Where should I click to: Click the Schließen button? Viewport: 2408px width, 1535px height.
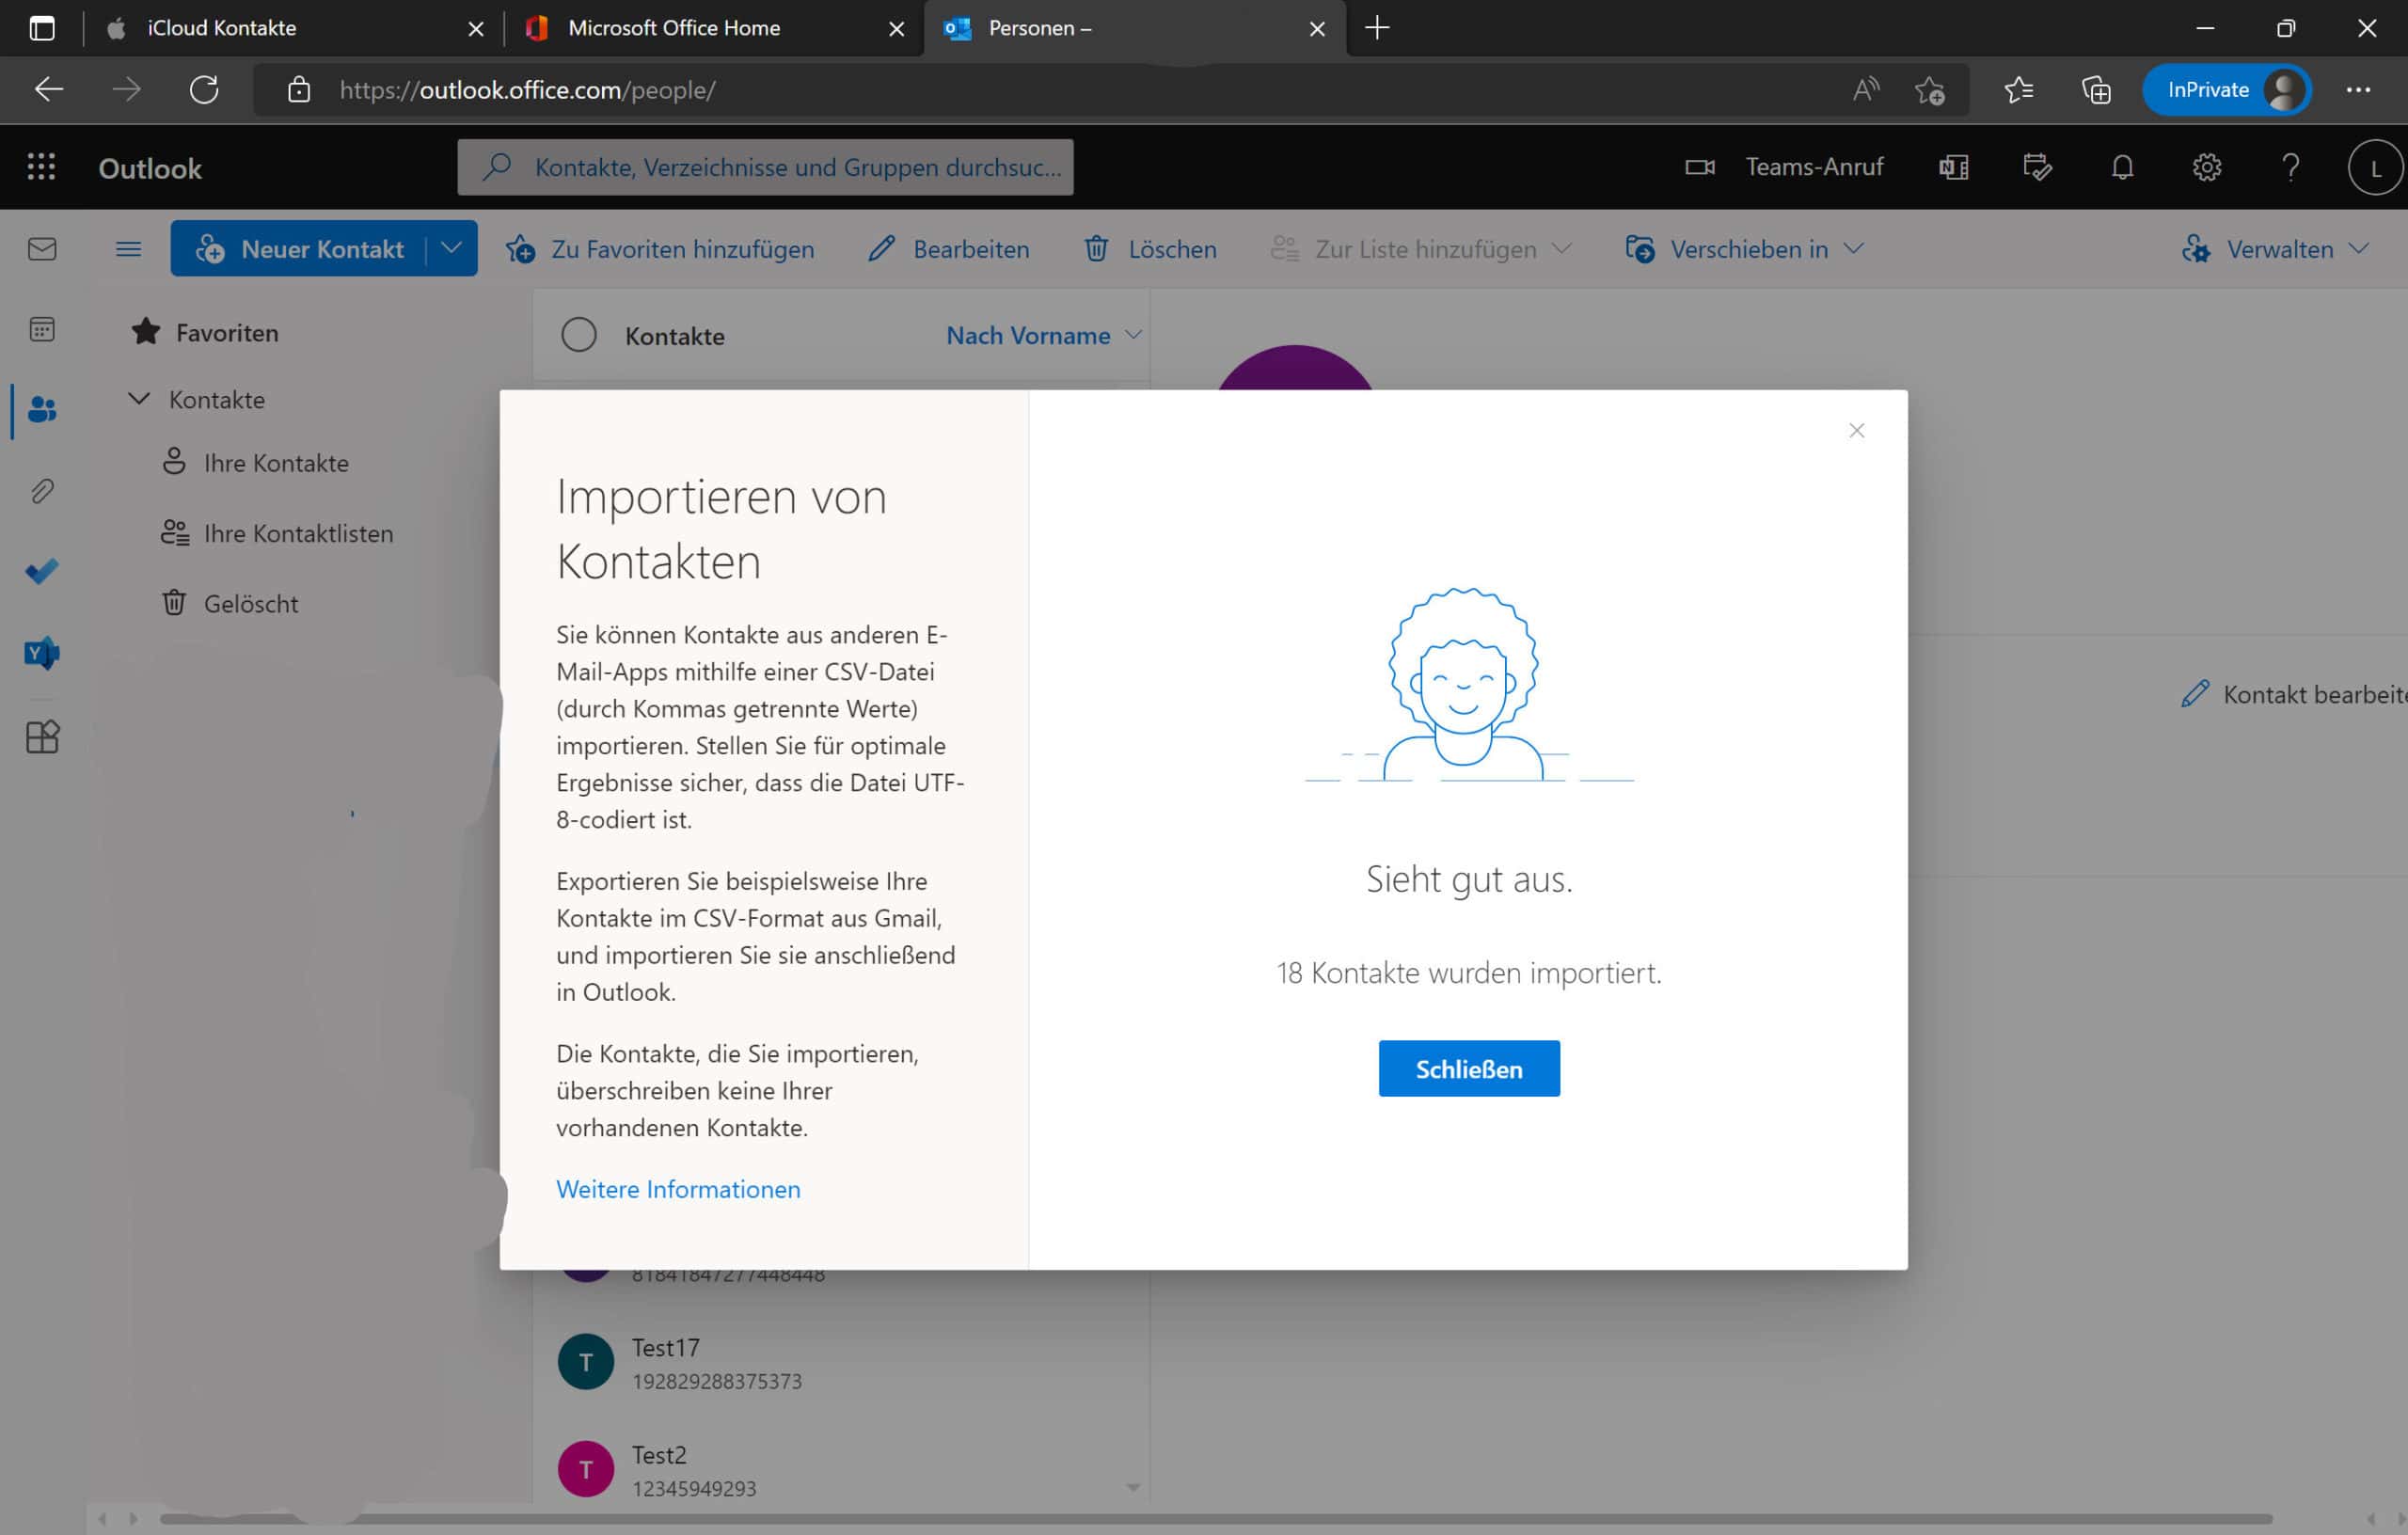1468,1068
